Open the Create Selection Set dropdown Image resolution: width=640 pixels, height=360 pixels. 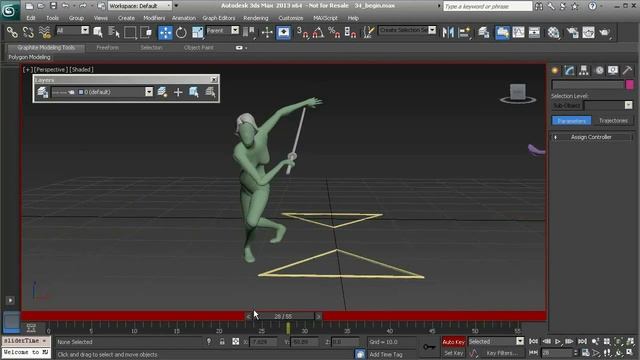pyautogui.click(x=432, y=30)
